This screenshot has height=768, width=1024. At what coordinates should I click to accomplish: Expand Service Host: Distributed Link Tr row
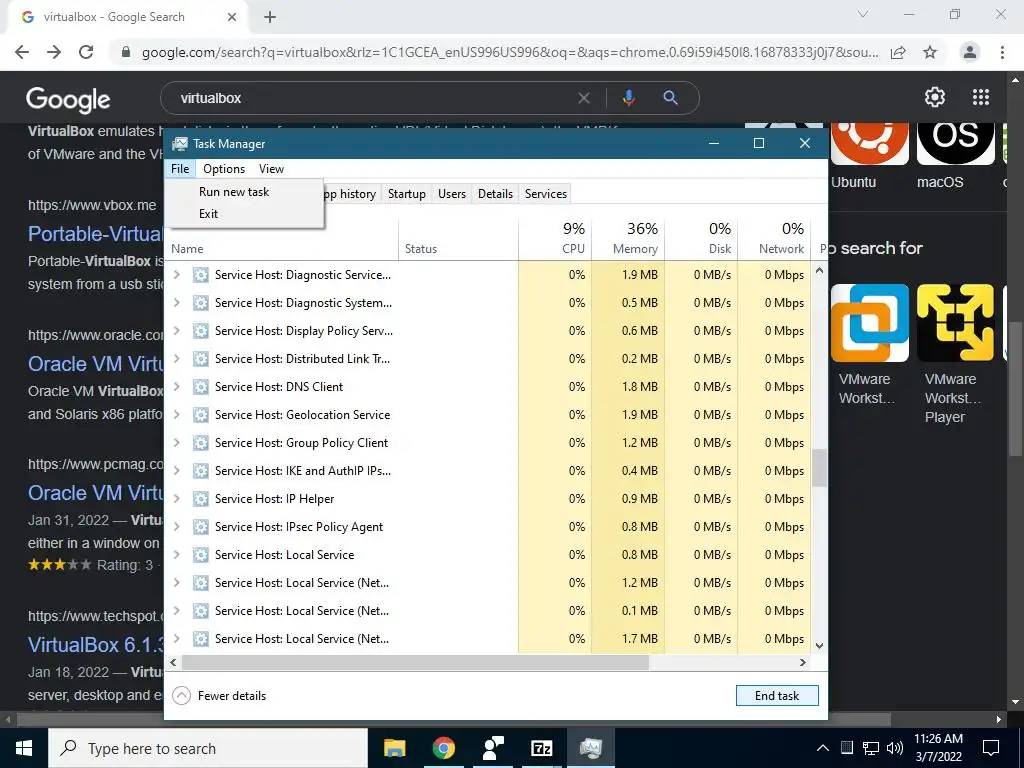point(176,359)
